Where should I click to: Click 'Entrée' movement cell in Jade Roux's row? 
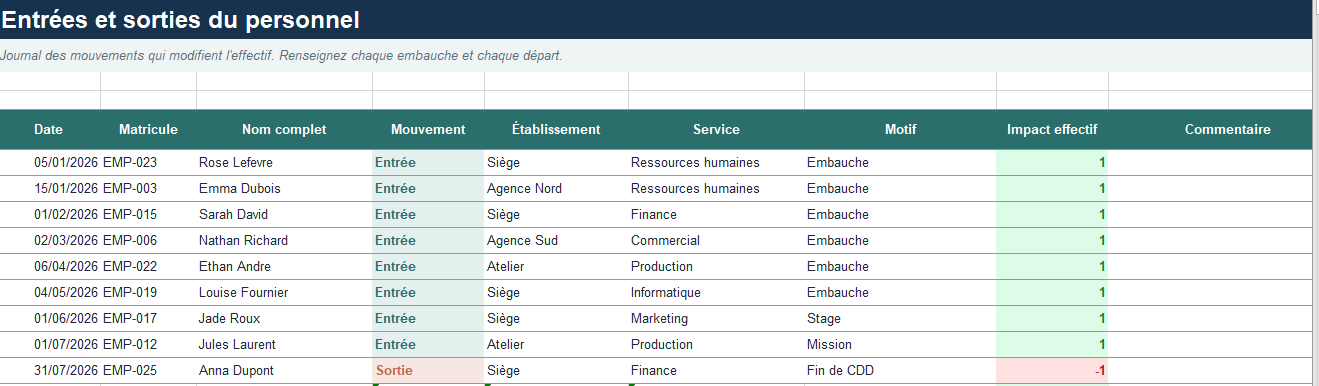(428, 318)
